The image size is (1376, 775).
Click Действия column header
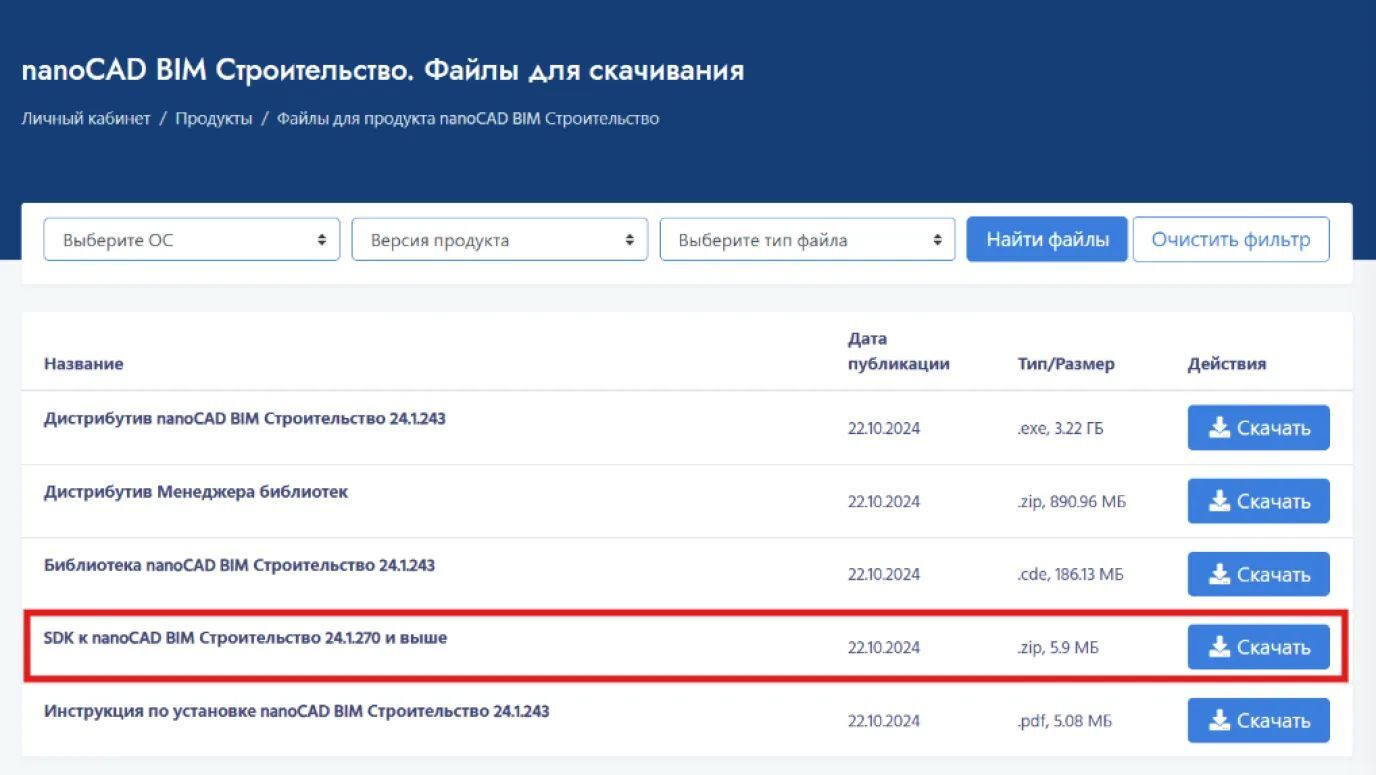click(1227, 364)
